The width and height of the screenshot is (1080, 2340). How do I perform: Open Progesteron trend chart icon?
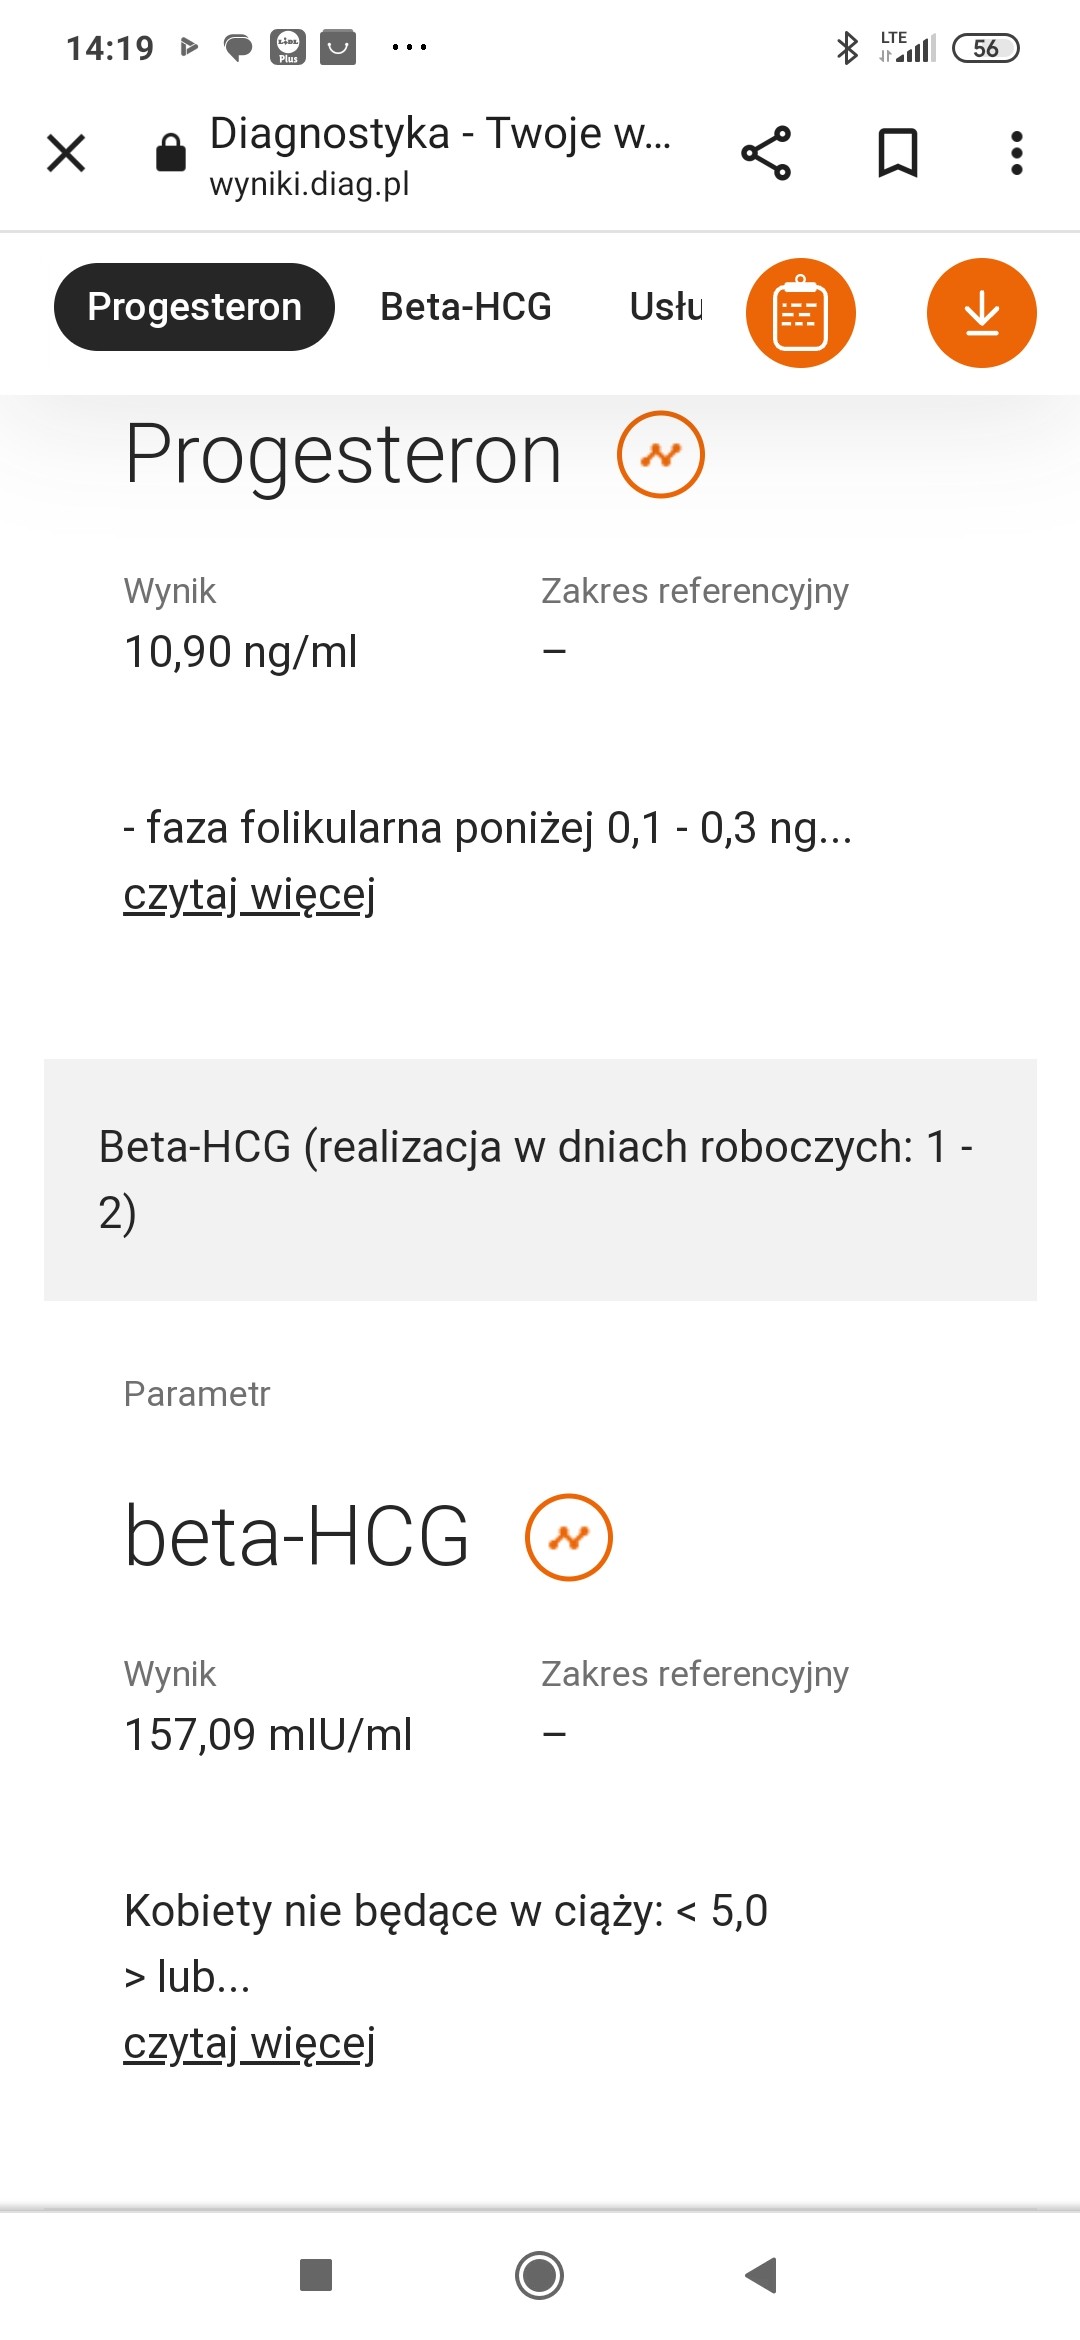click(x=660, y=455)
